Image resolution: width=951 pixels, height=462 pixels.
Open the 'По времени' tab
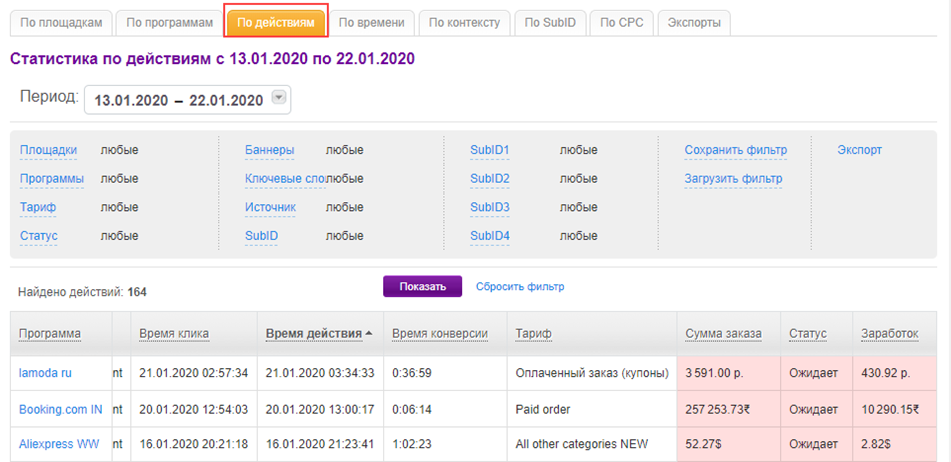371,22
